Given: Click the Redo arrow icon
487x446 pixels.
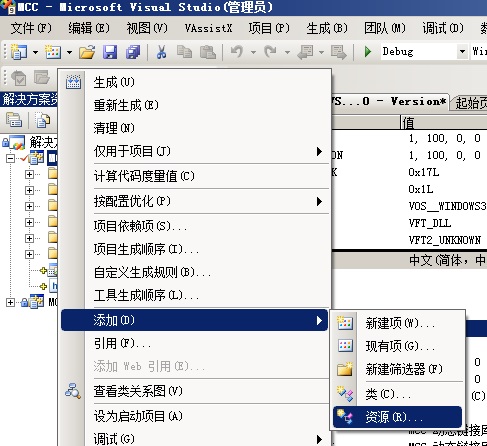Looking at the screenshot, I should (x=270, y=52).
